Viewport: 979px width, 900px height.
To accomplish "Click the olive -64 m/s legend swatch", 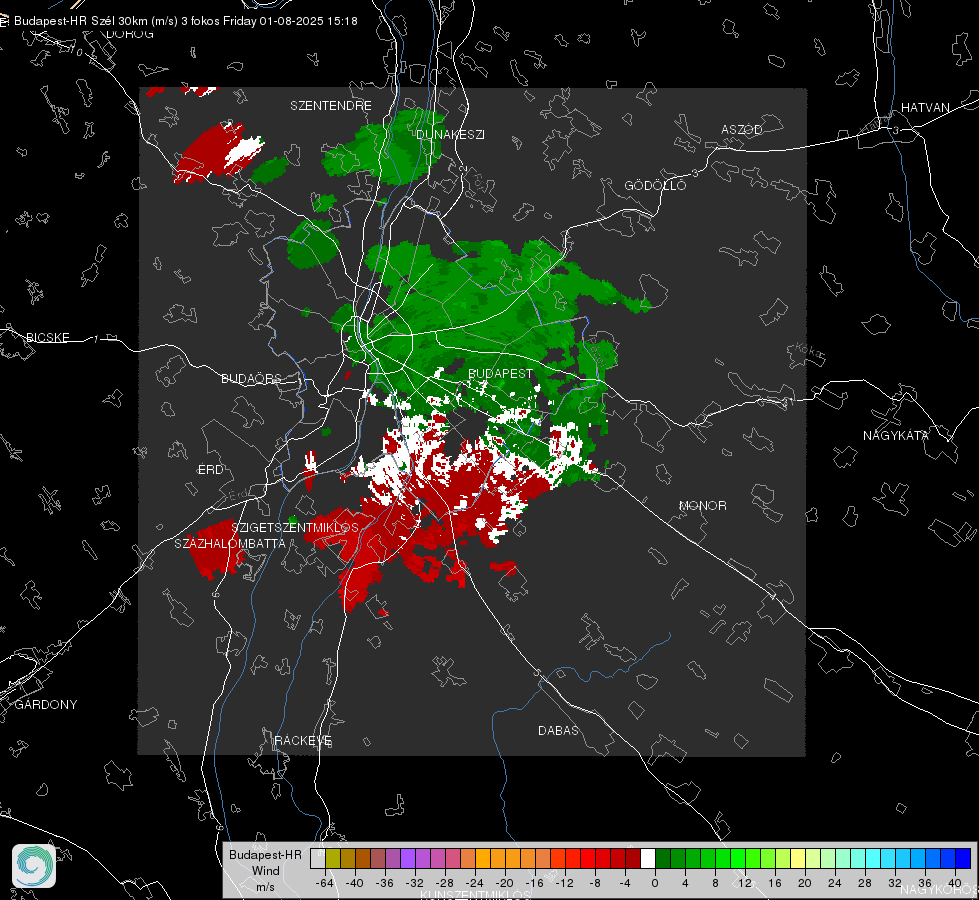I will point(333,859).
